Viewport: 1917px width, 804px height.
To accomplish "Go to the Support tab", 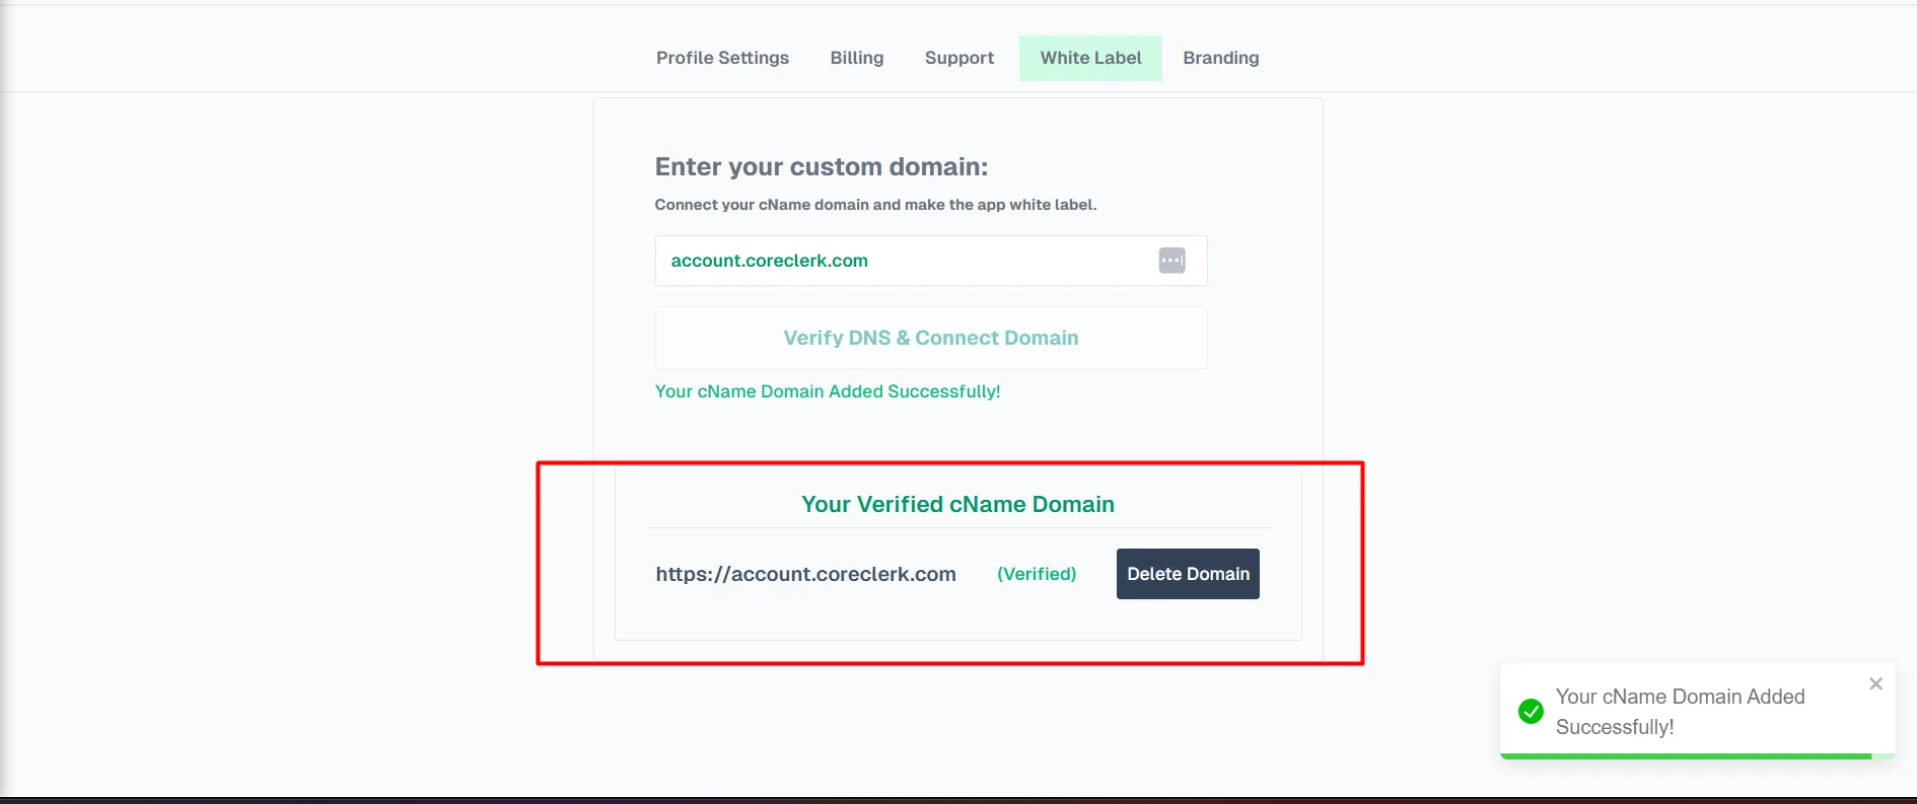I will click(x=959, y=58).
